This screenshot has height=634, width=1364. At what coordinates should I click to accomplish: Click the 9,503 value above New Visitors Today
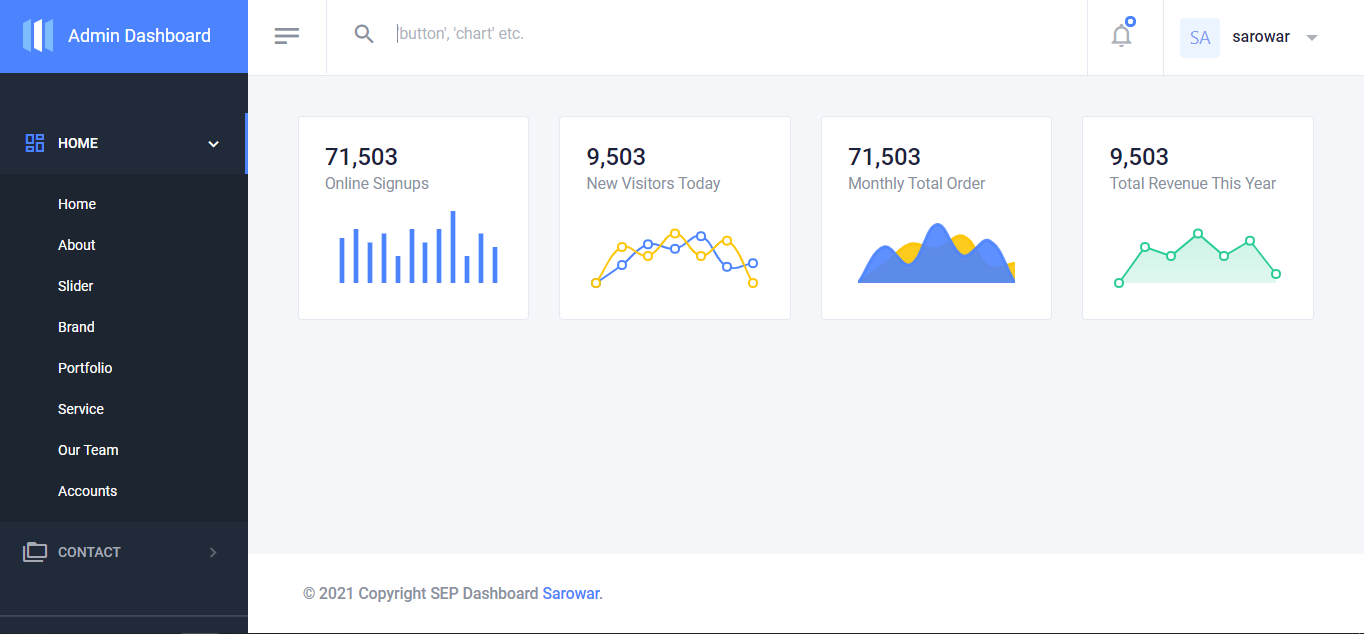pyautogui.click(x=616, y=157)
